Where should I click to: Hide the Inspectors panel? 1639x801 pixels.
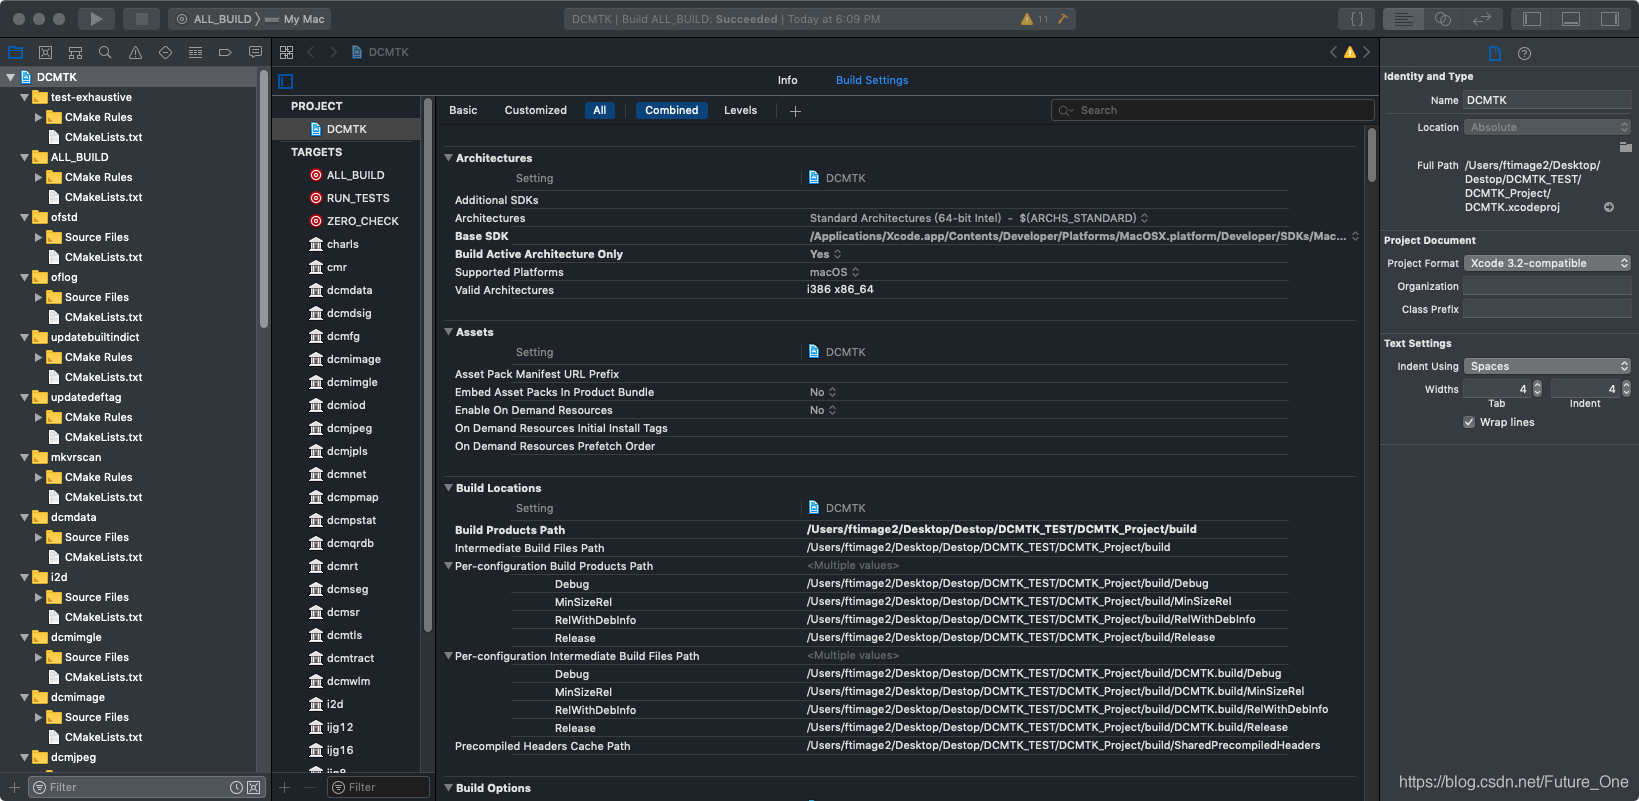click(1610, 19)
